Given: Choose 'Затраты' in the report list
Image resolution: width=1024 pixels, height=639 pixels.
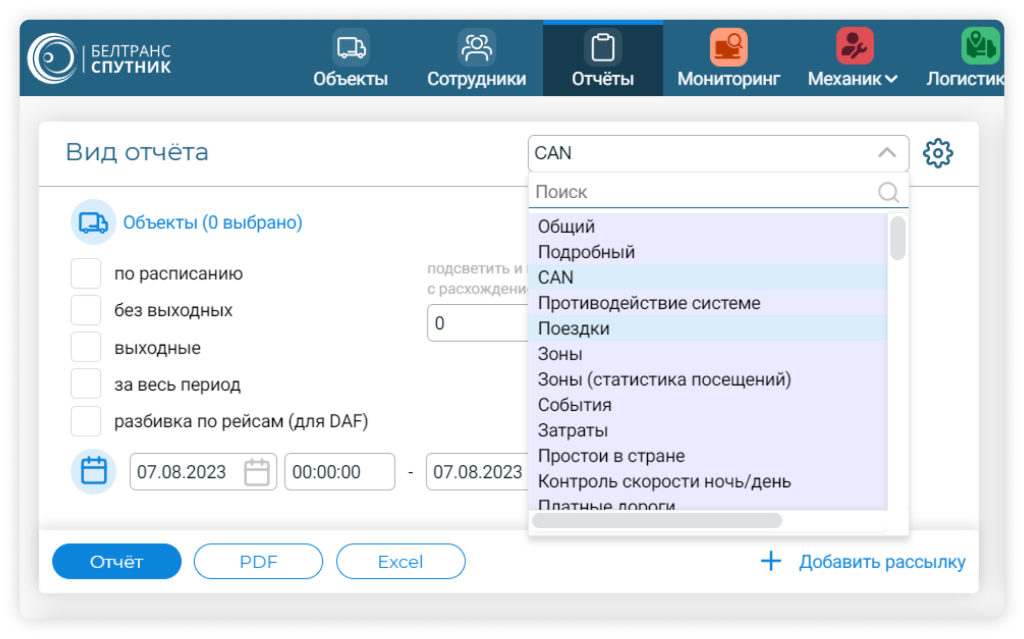Looking at the screenshot, I should [x=573, y=431].
